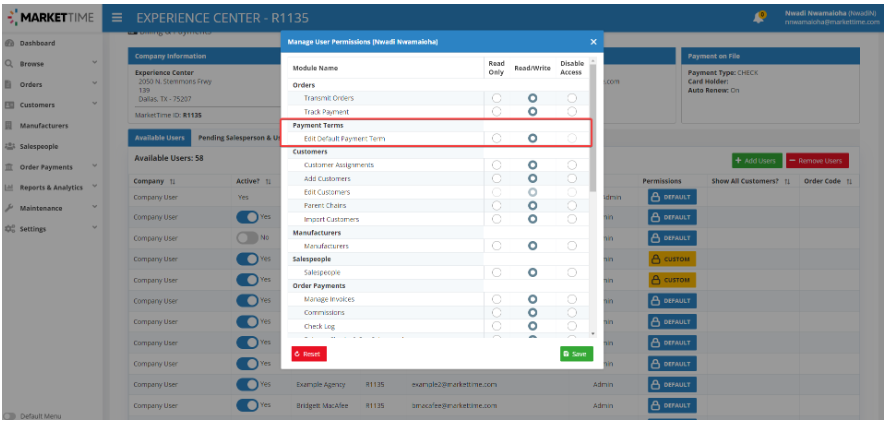The image size is (889, 421).
Task: Expand the Order Payments menu chevron
Action: pyautogui.click(x=95, y=166)
